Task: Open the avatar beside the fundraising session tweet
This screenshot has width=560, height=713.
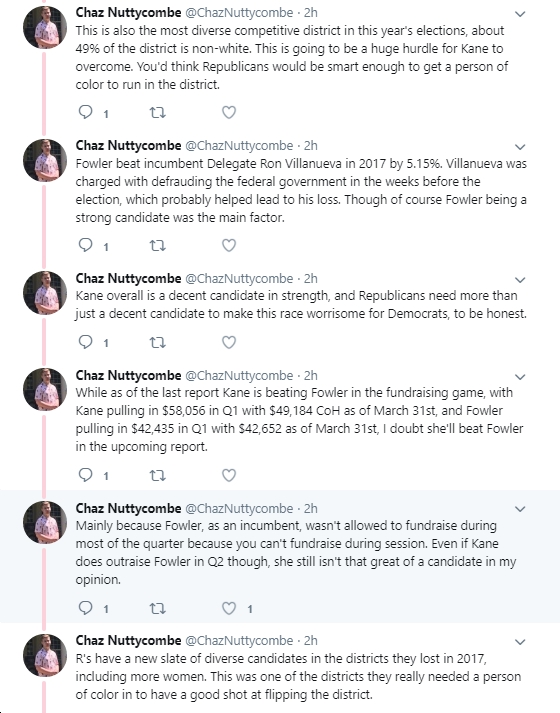Action: [x=45, y=522]
